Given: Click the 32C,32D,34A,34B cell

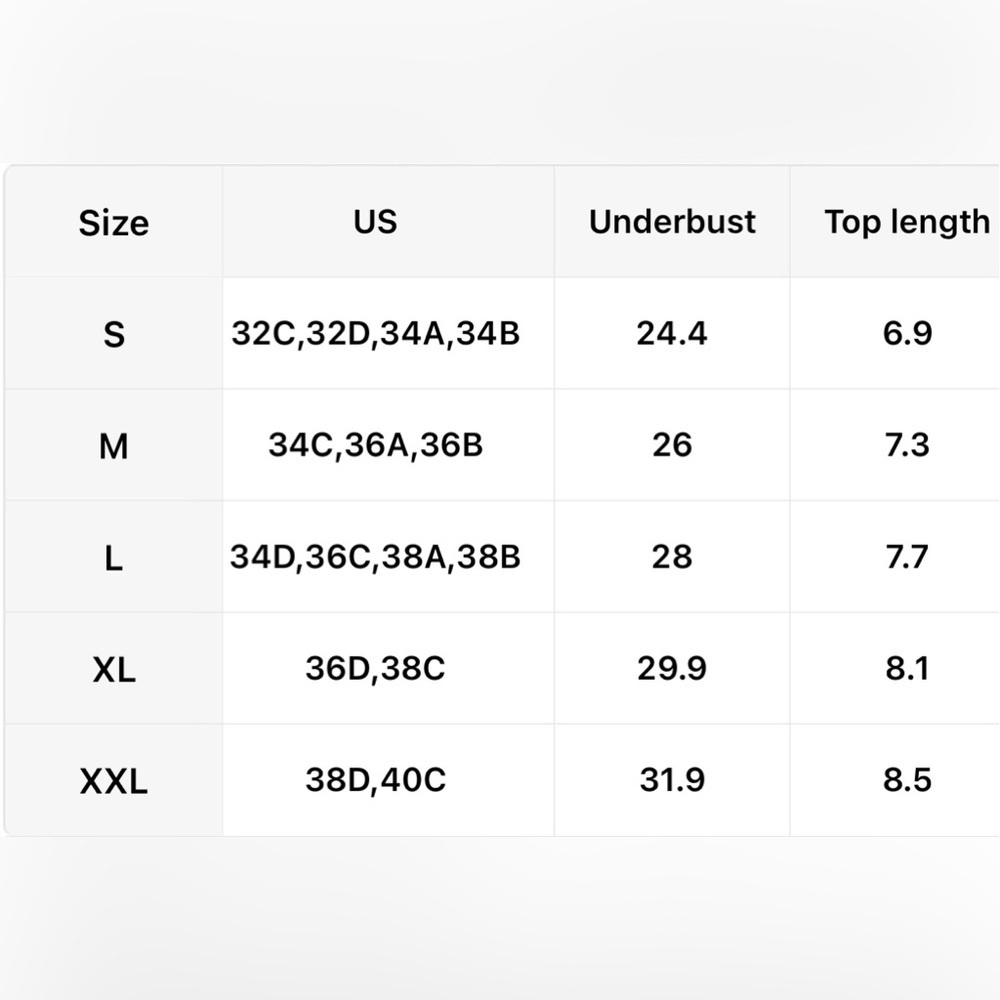Looking at the screenshot, I should point(376,333).
